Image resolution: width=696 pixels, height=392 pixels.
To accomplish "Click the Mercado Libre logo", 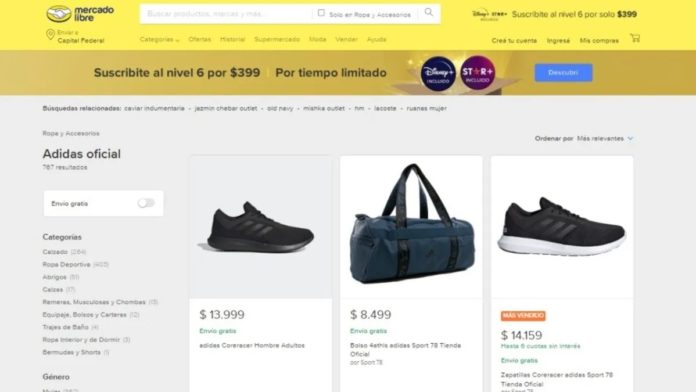I will point(80,14).
